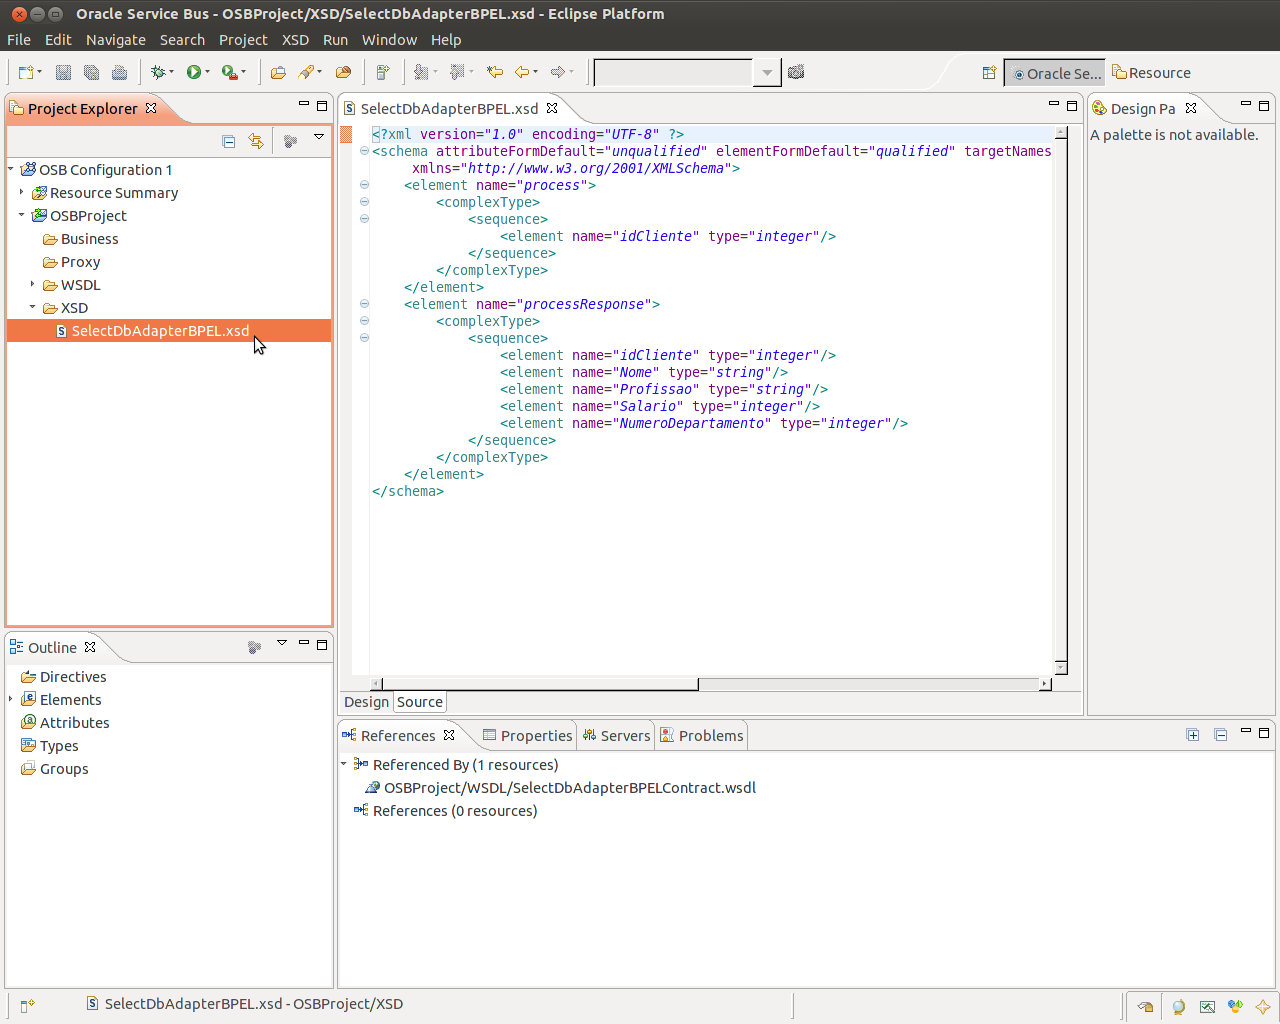Viewport: 1280px width, 1024px height.
Task: Click the Back navigation arrow icon
Action: (x=522, y=72)
